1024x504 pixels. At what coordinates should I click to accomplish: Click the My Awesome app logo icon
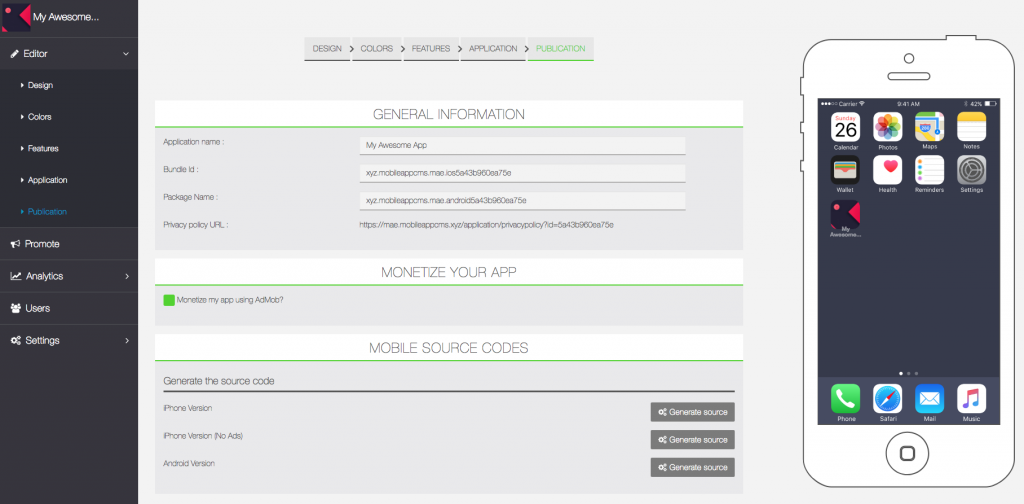(16, 17)
